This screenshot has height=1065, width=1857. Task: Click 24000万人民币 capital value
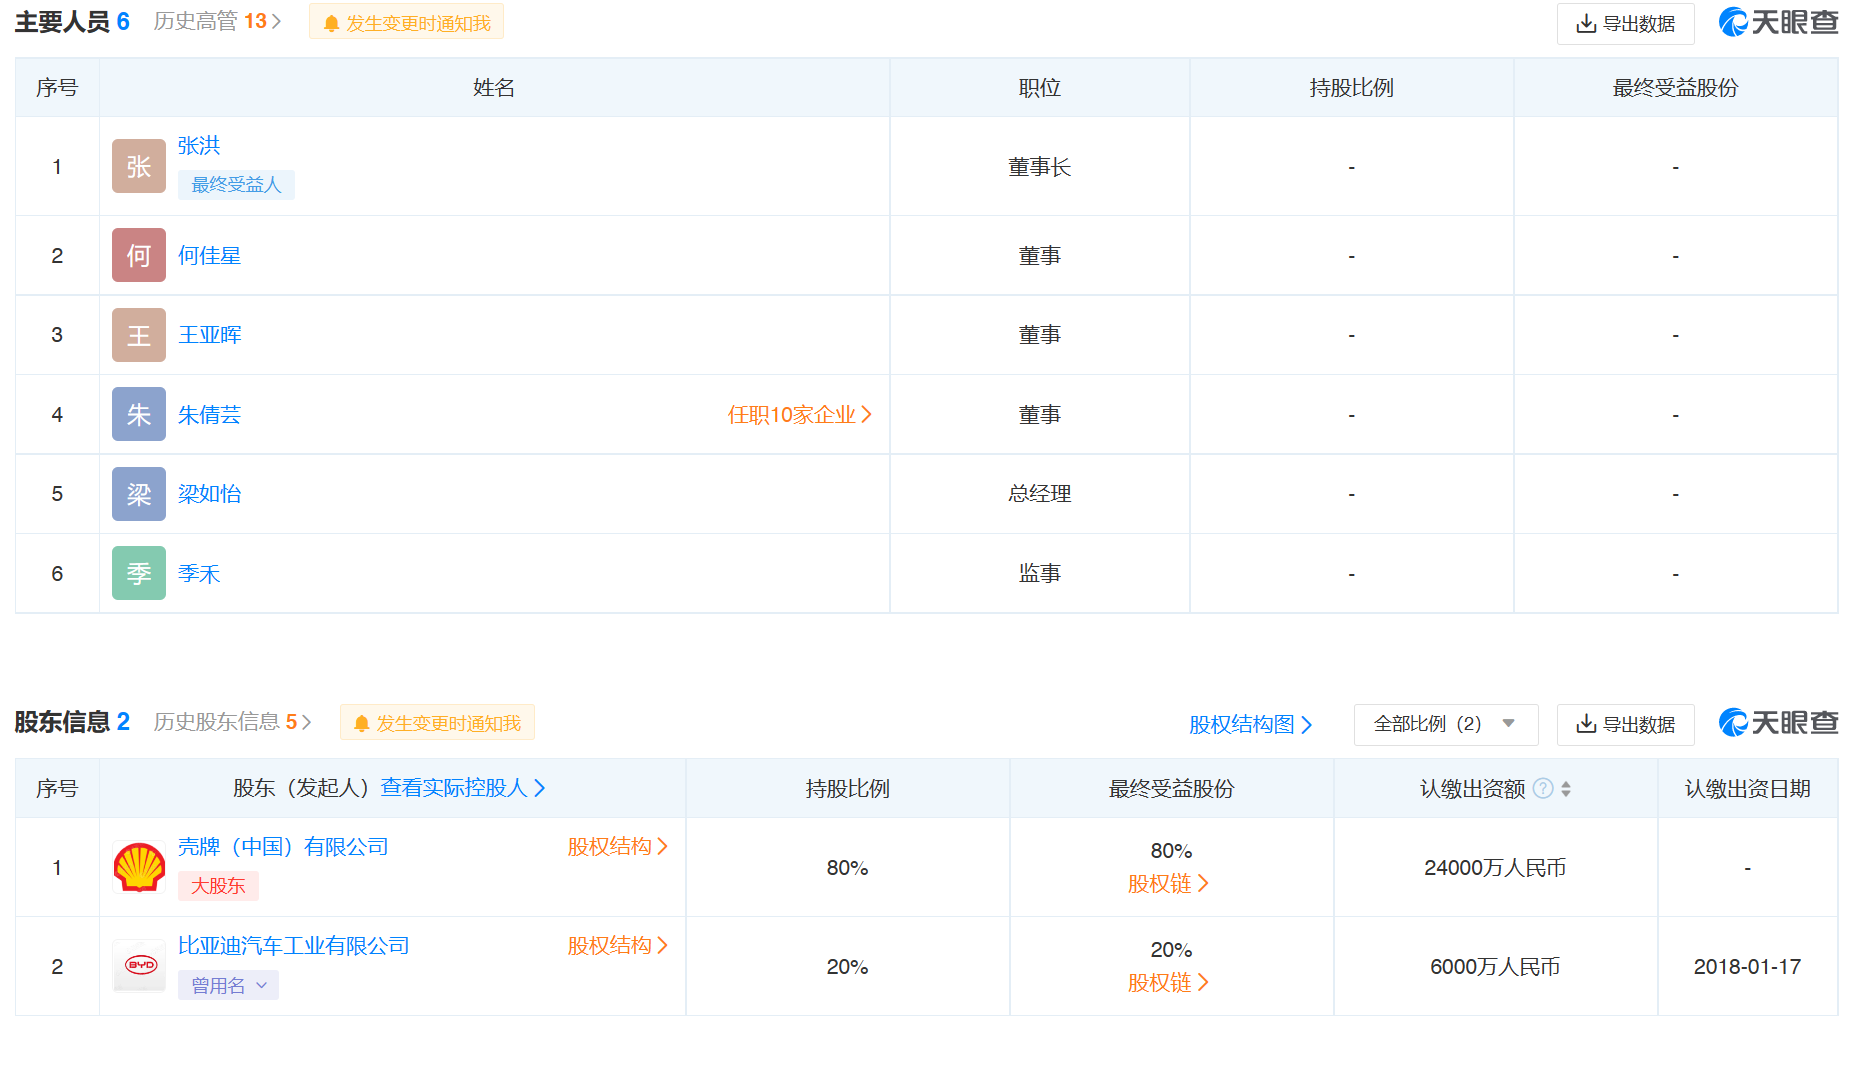pyautogui.click(x=1495, y=867)
